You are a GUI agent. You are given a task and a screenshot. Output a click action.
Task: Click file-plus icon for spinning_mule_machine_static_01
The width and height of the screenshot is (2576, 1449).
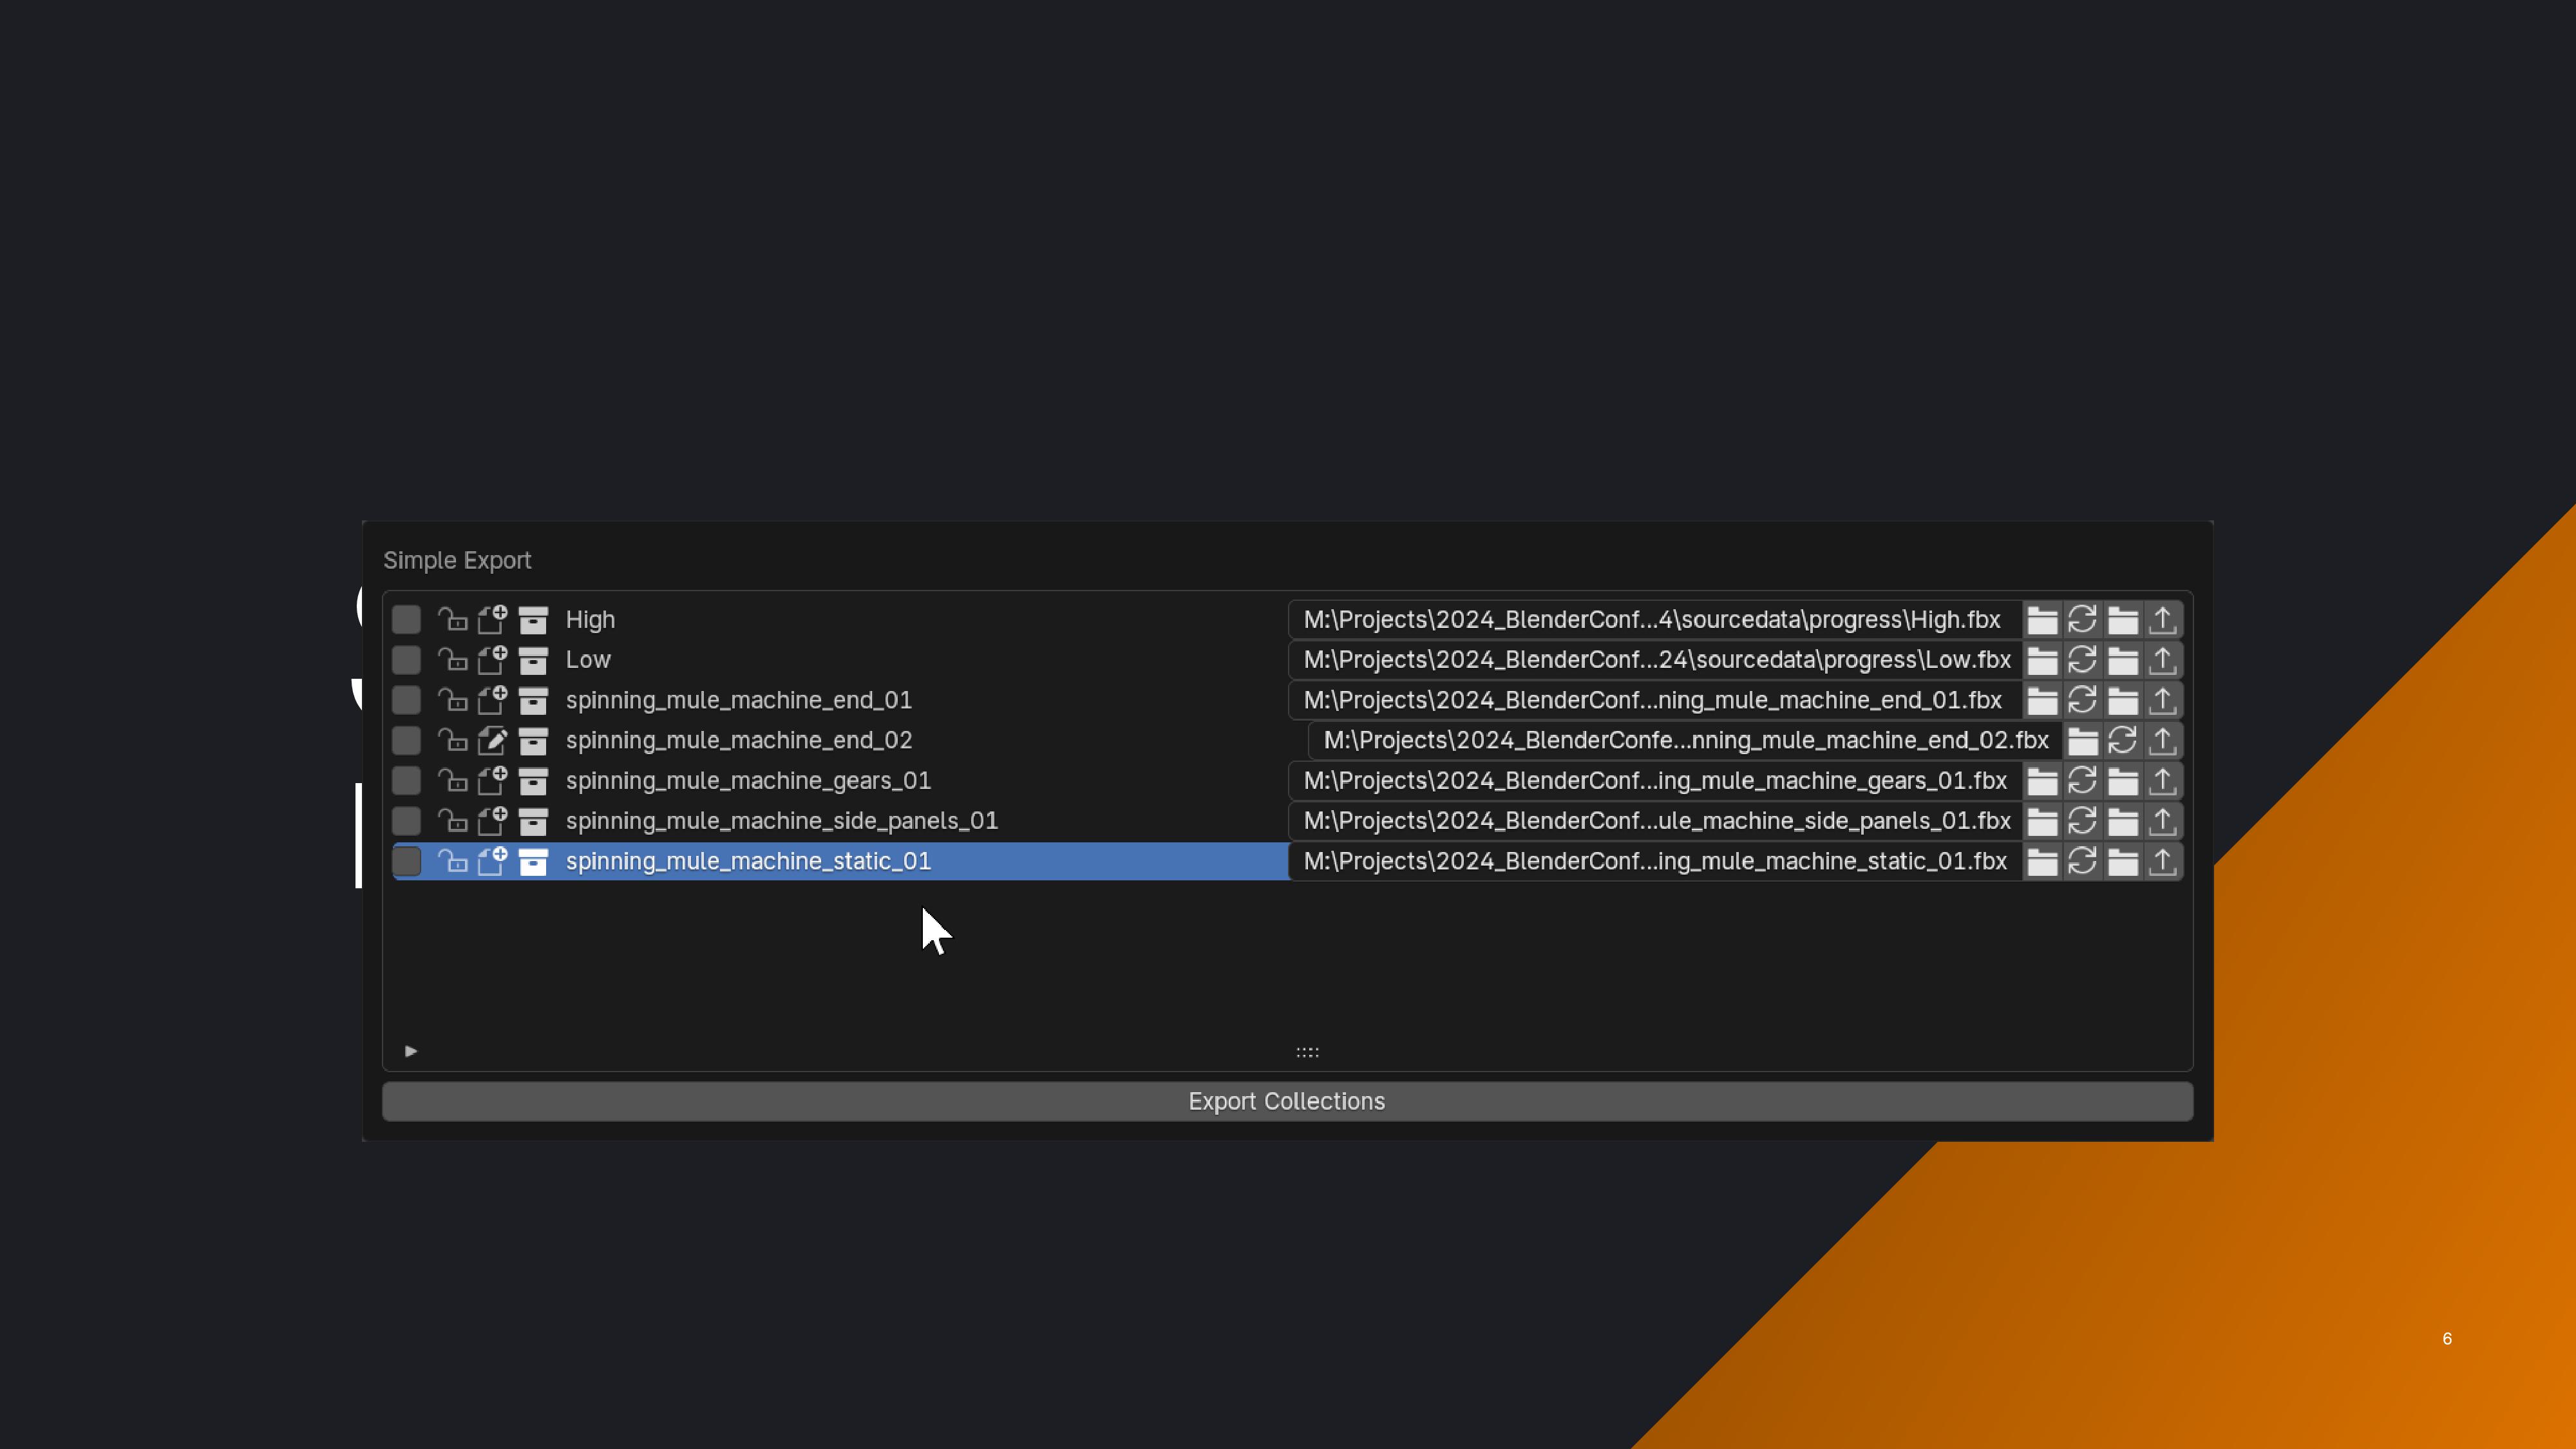tap(492, 860)
